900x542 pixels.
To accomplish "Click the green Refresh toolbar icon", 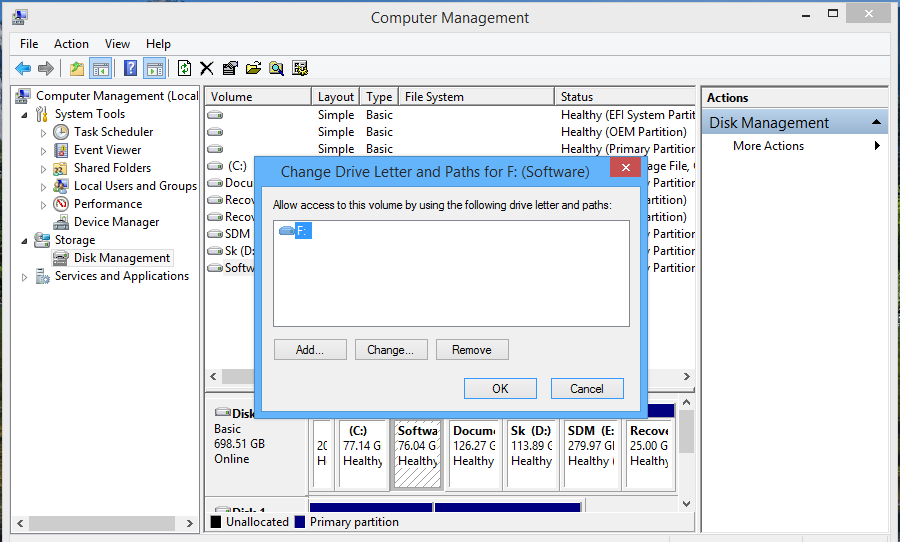I will pyautogui.click(x=184, y=68).
